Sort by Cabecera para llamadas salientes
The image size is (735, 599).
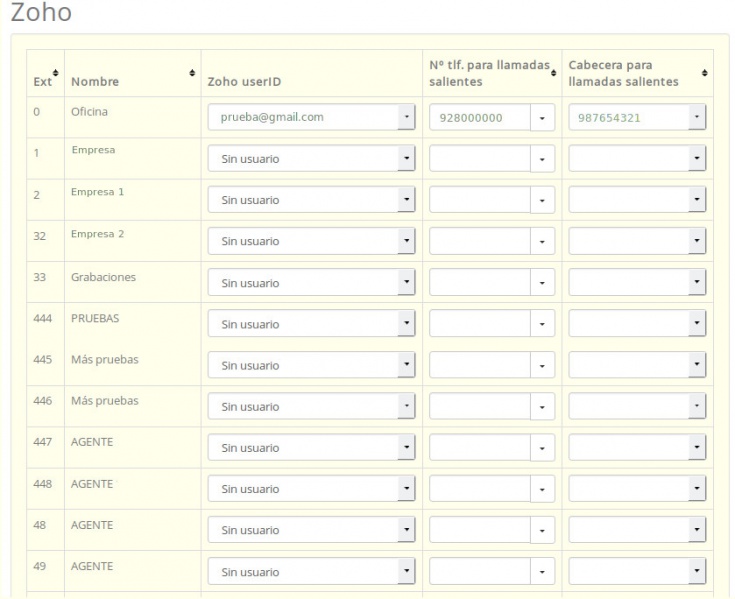(705, 74)
